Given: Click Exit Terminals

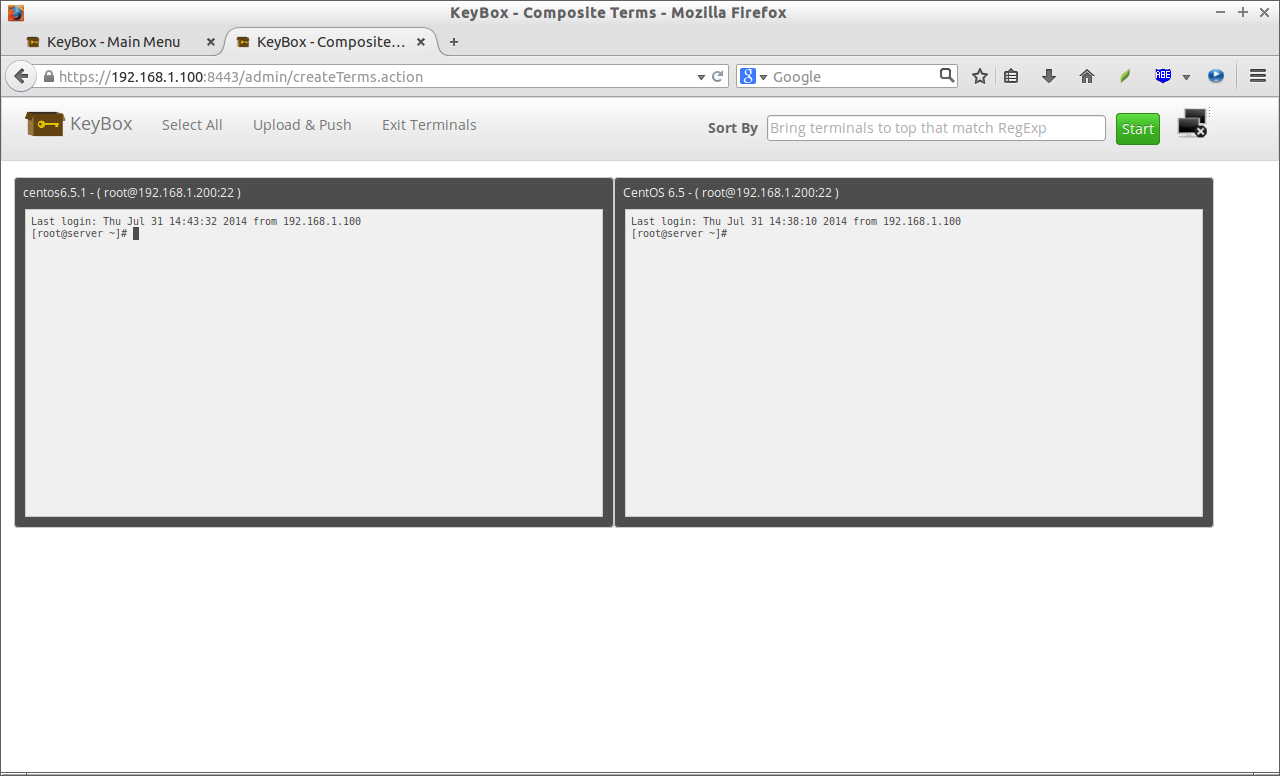Looking at the screenshot, I should [x=429, y=125].
